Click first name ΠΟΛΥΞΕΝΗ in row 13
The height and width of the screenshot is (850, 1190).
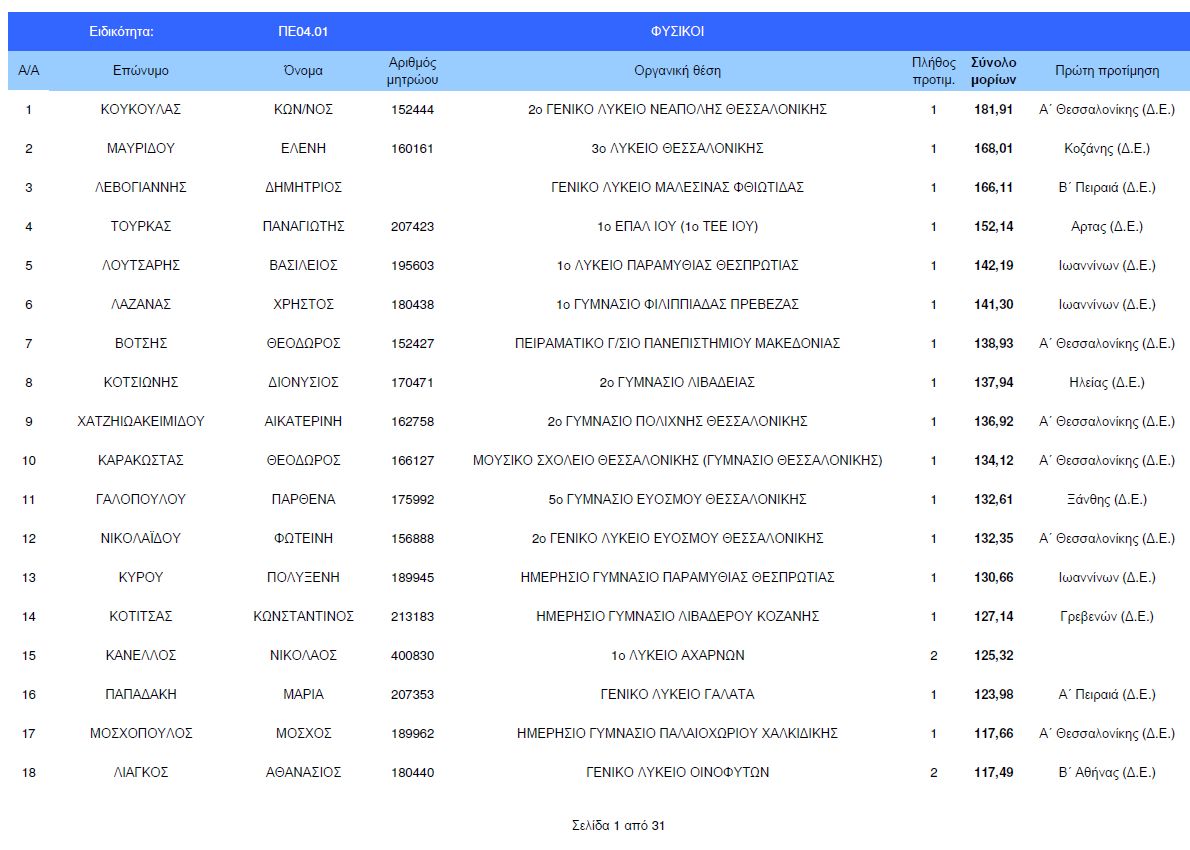303,577
